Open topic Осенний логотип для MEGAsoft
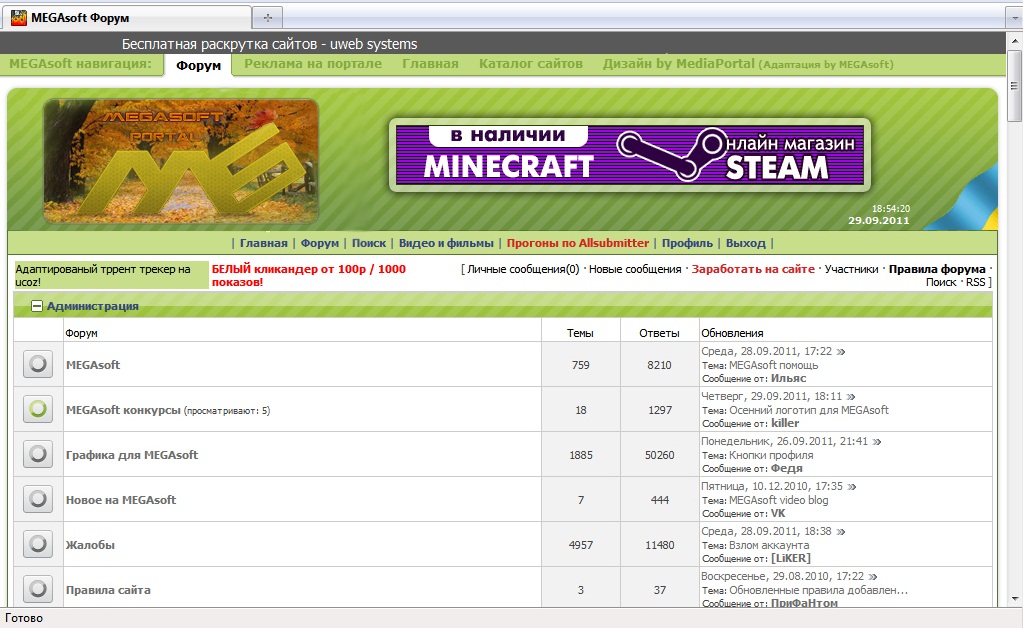Image resolution: width=1023 pixels, height=629 pixels. tap(809, 410)
